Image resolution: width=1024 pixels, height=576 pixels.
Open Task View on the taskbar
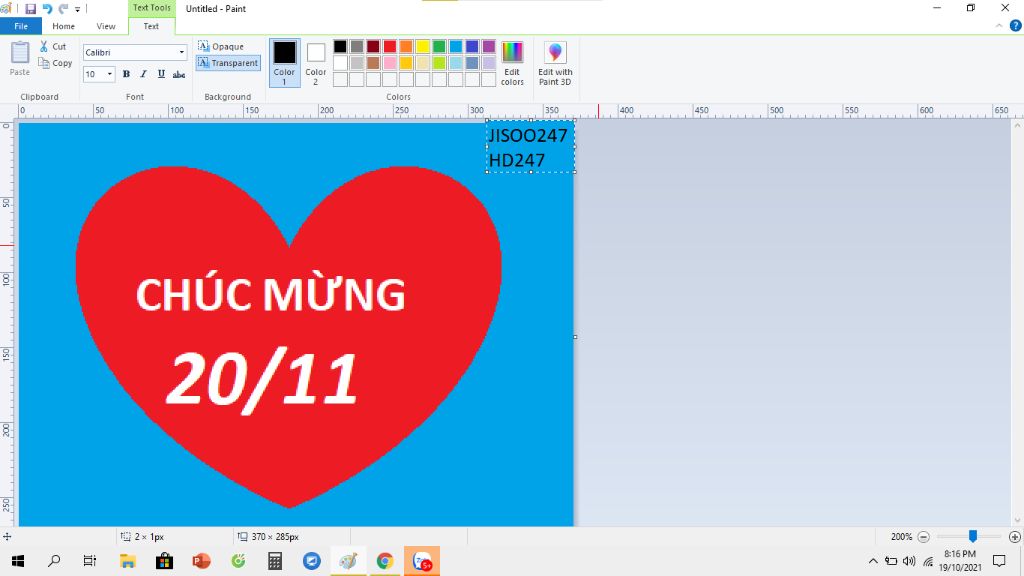coord(90,561)
